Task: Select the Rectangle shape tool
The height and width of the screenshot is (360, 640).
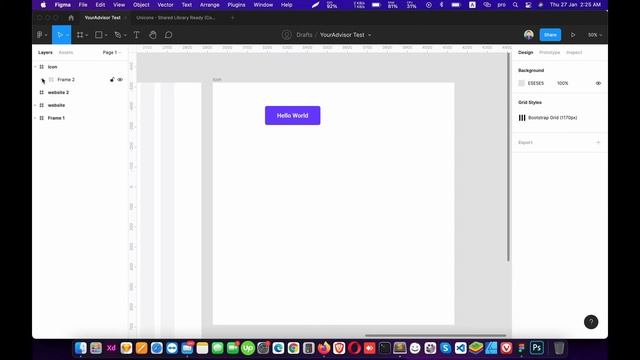Action: pyautogui.click(x=98, y=35)
